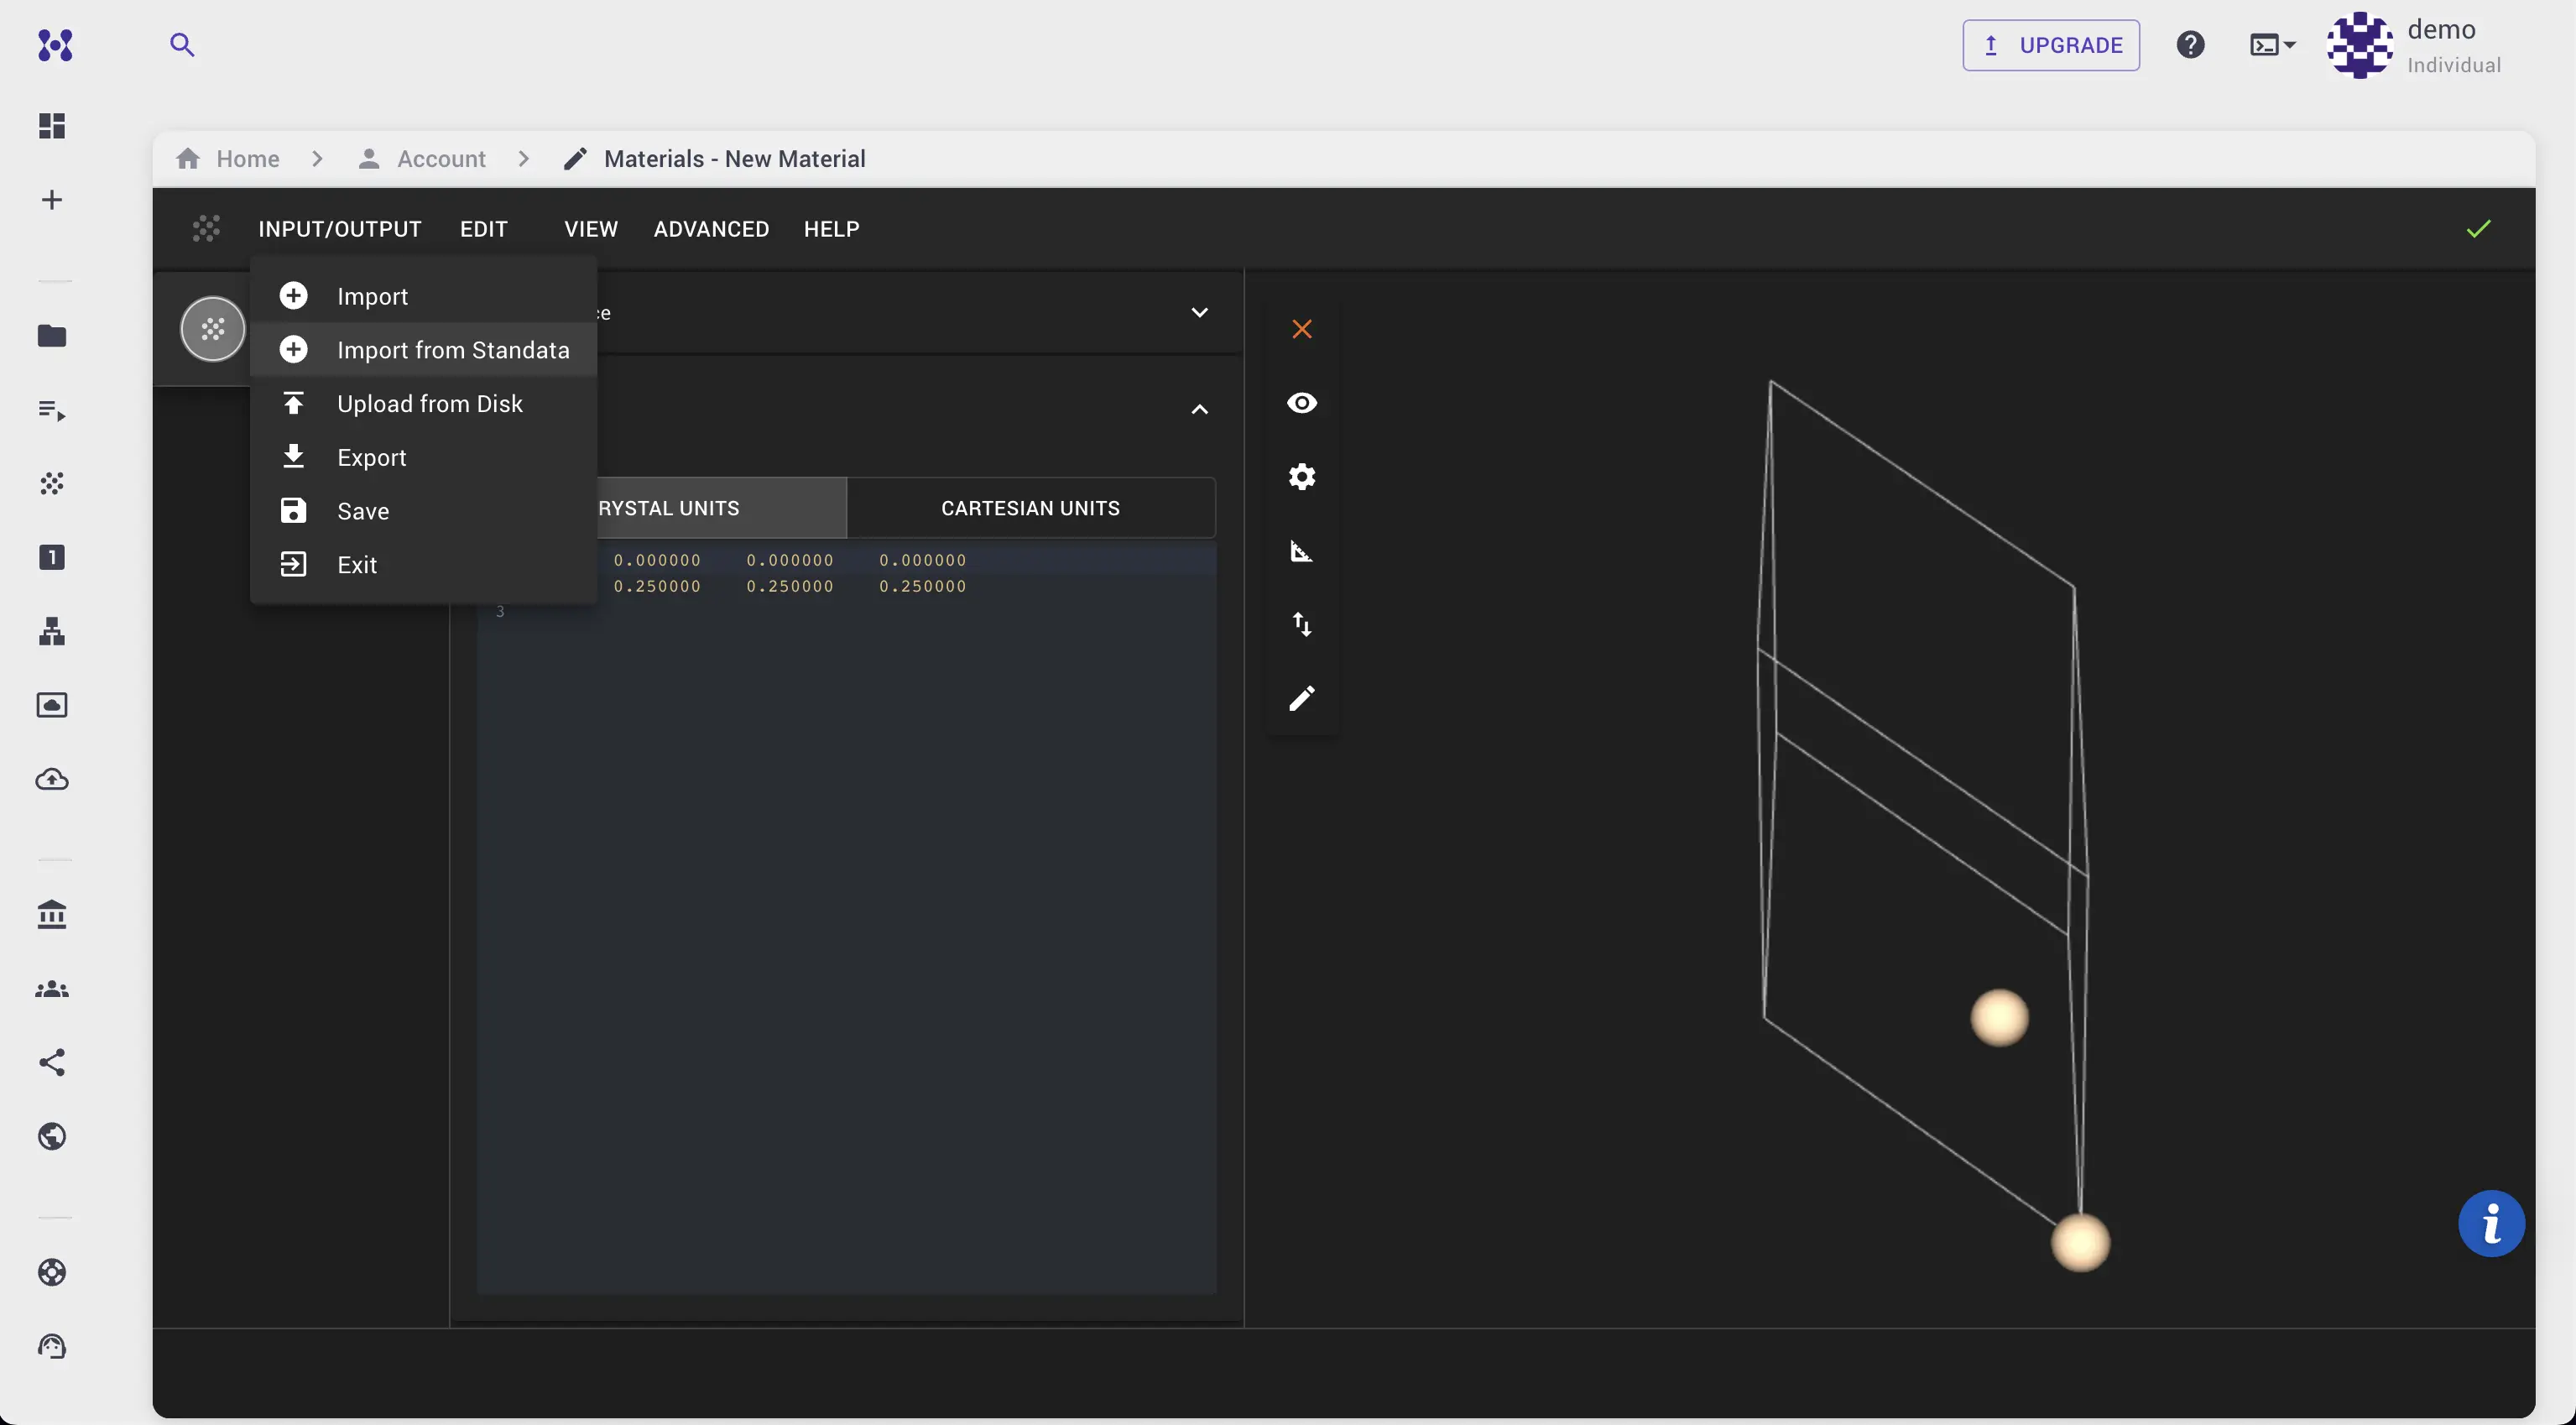Expand the dropdown at top of lattice panel
2576x1425 pixels.
pyautogui.click(x=1199, y=312)
